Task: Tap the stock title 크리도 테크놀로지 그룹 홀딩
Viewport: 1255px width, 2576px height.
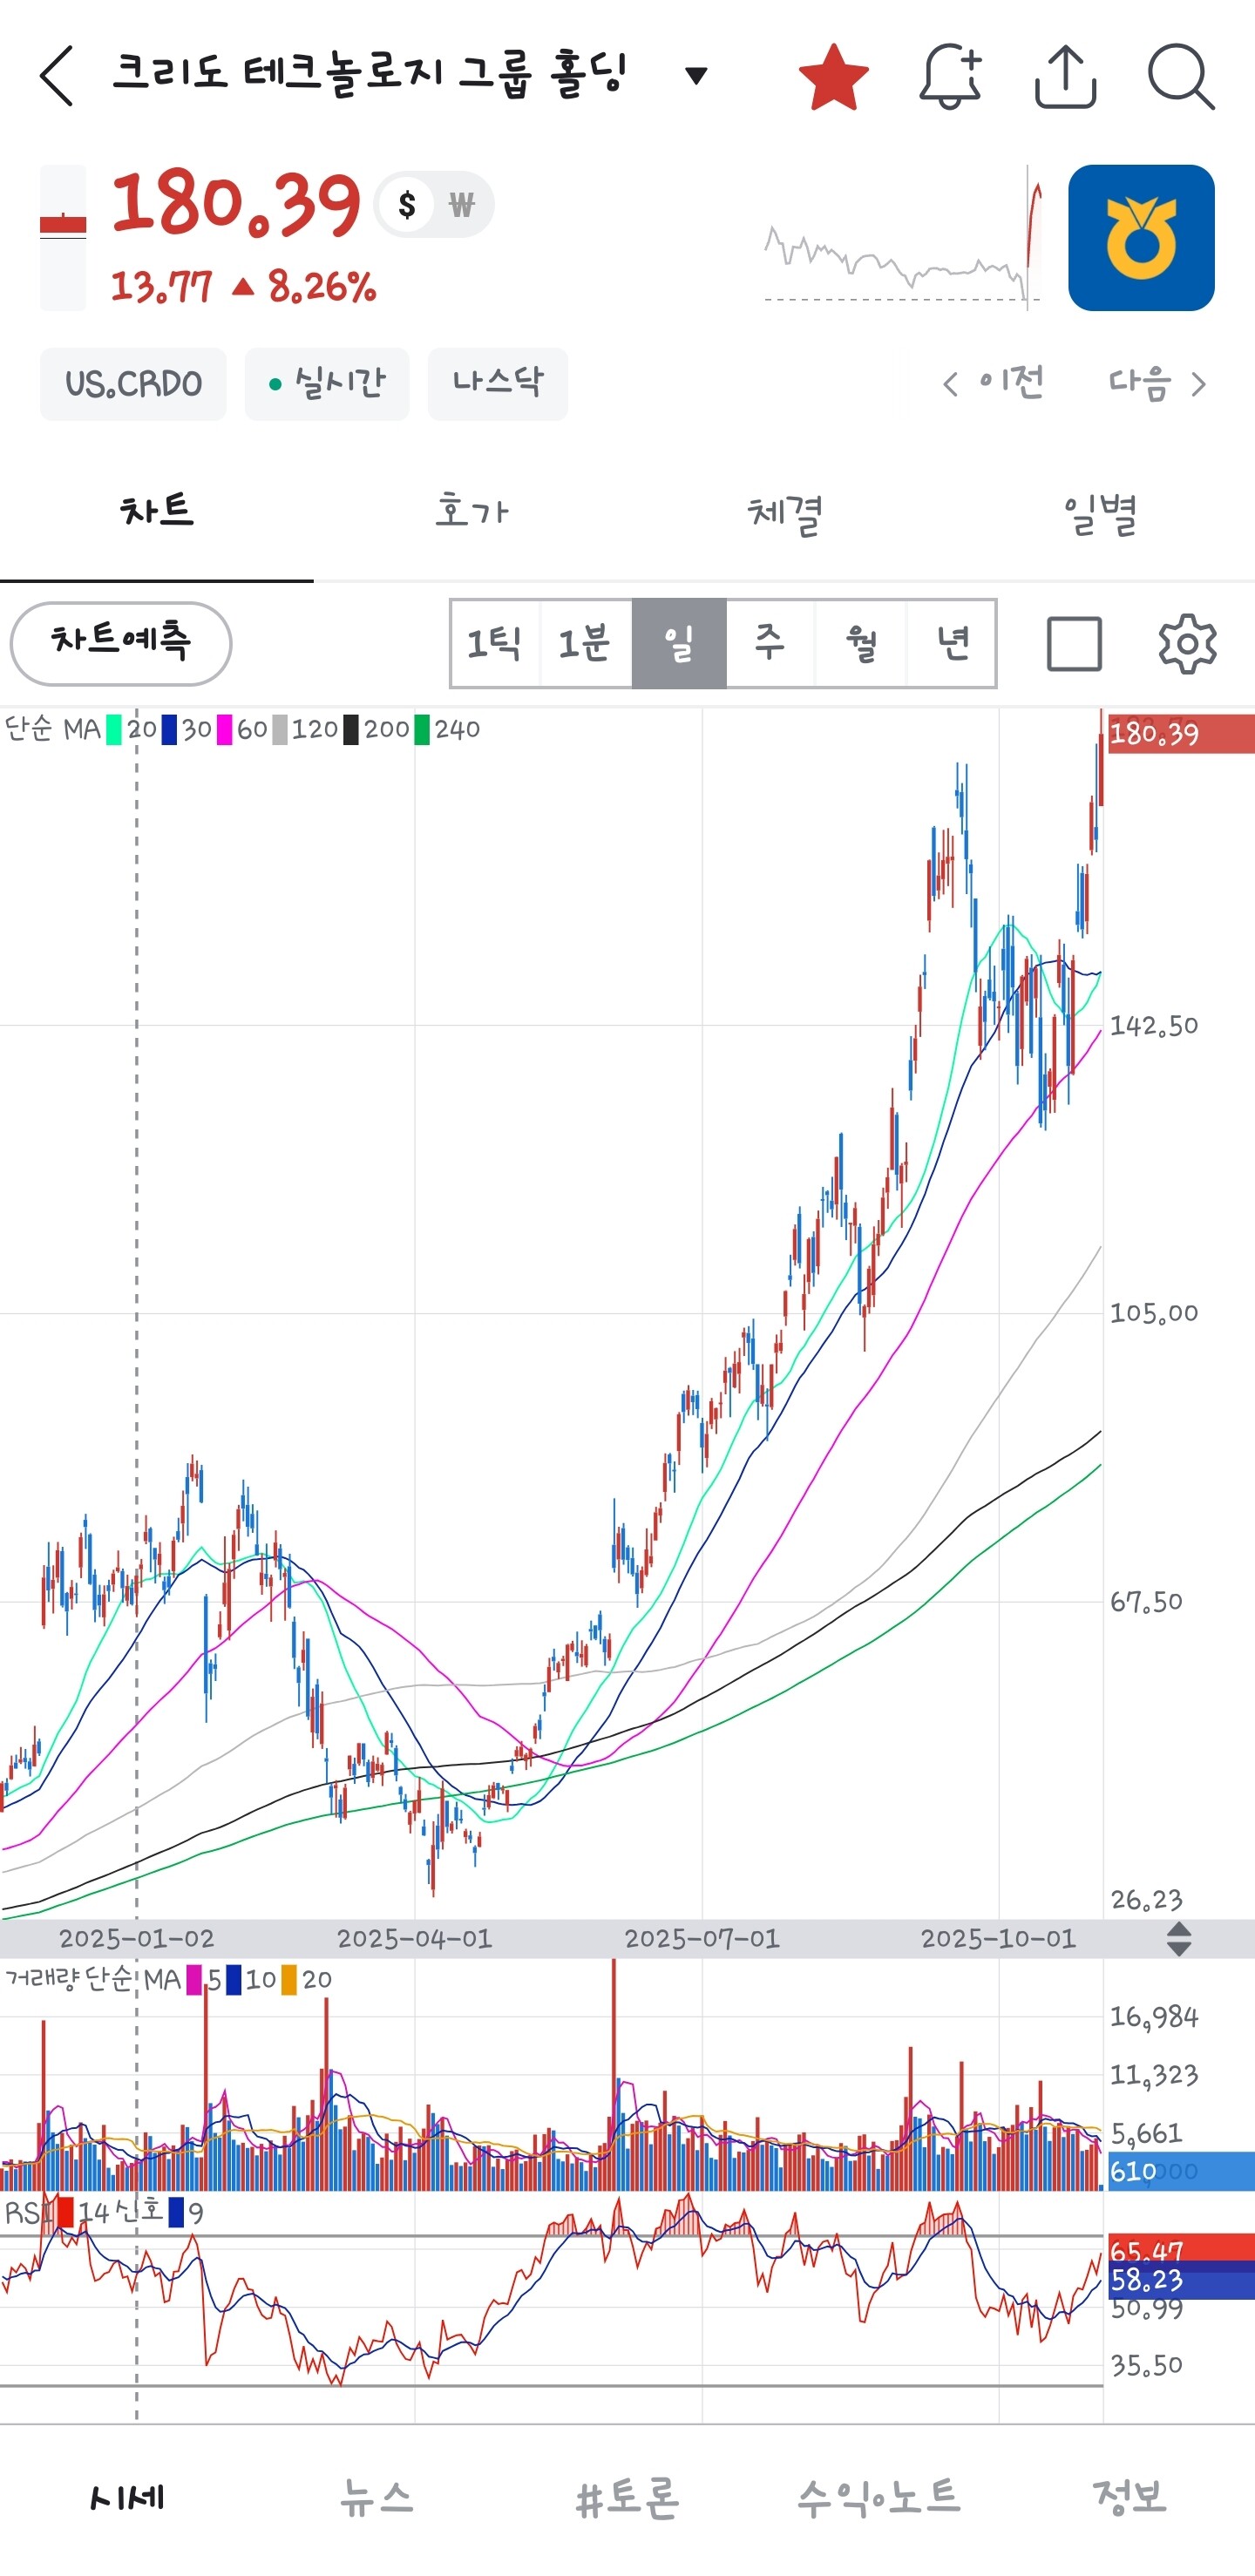Action: [369, 75]
